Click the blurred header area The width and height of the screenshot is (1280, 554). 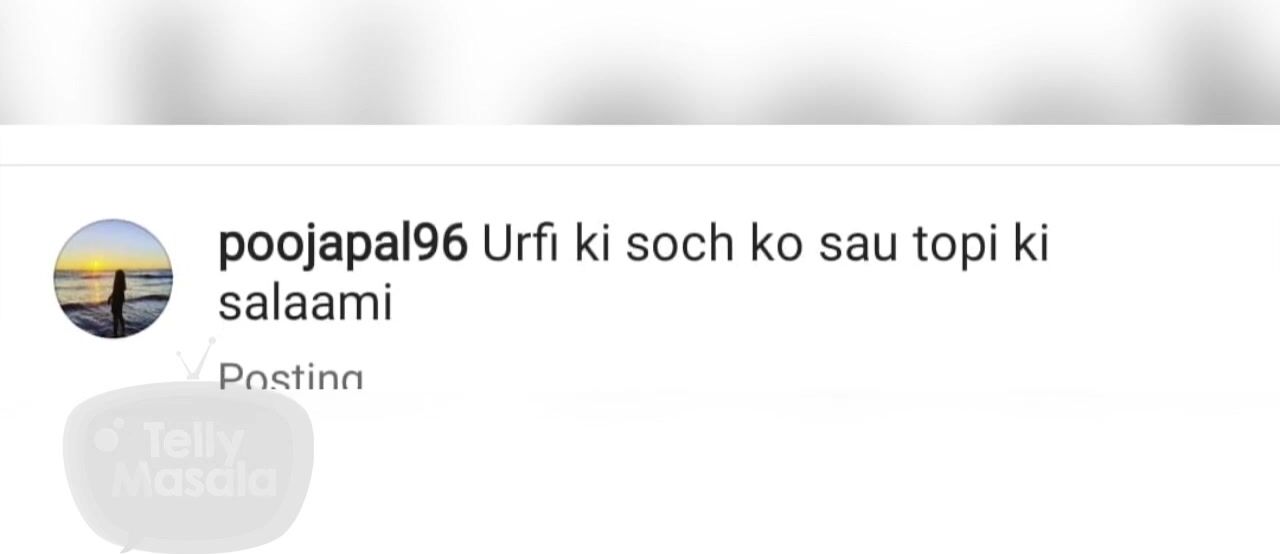pos(640,62)
